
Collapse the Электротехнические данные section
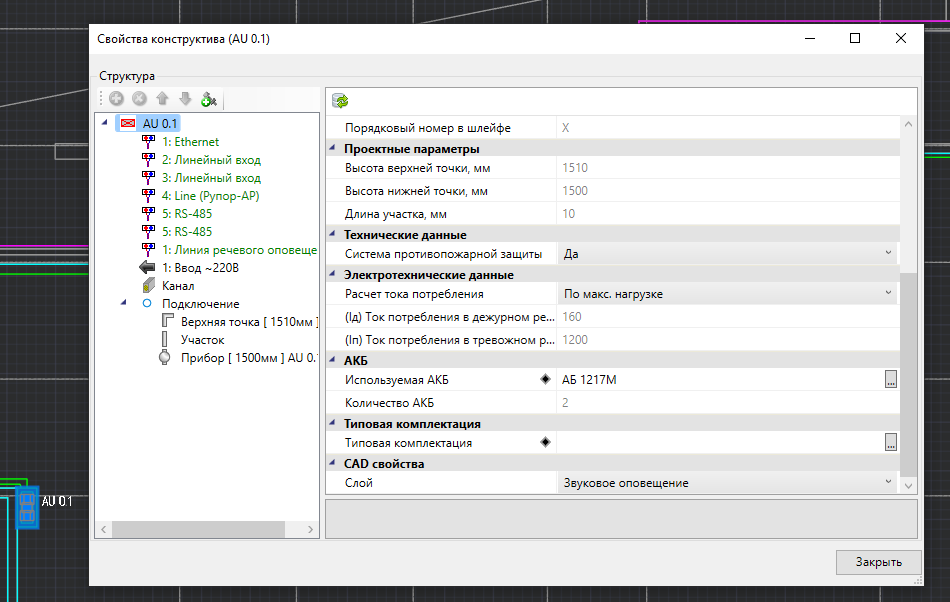click(x=333, y=275)
